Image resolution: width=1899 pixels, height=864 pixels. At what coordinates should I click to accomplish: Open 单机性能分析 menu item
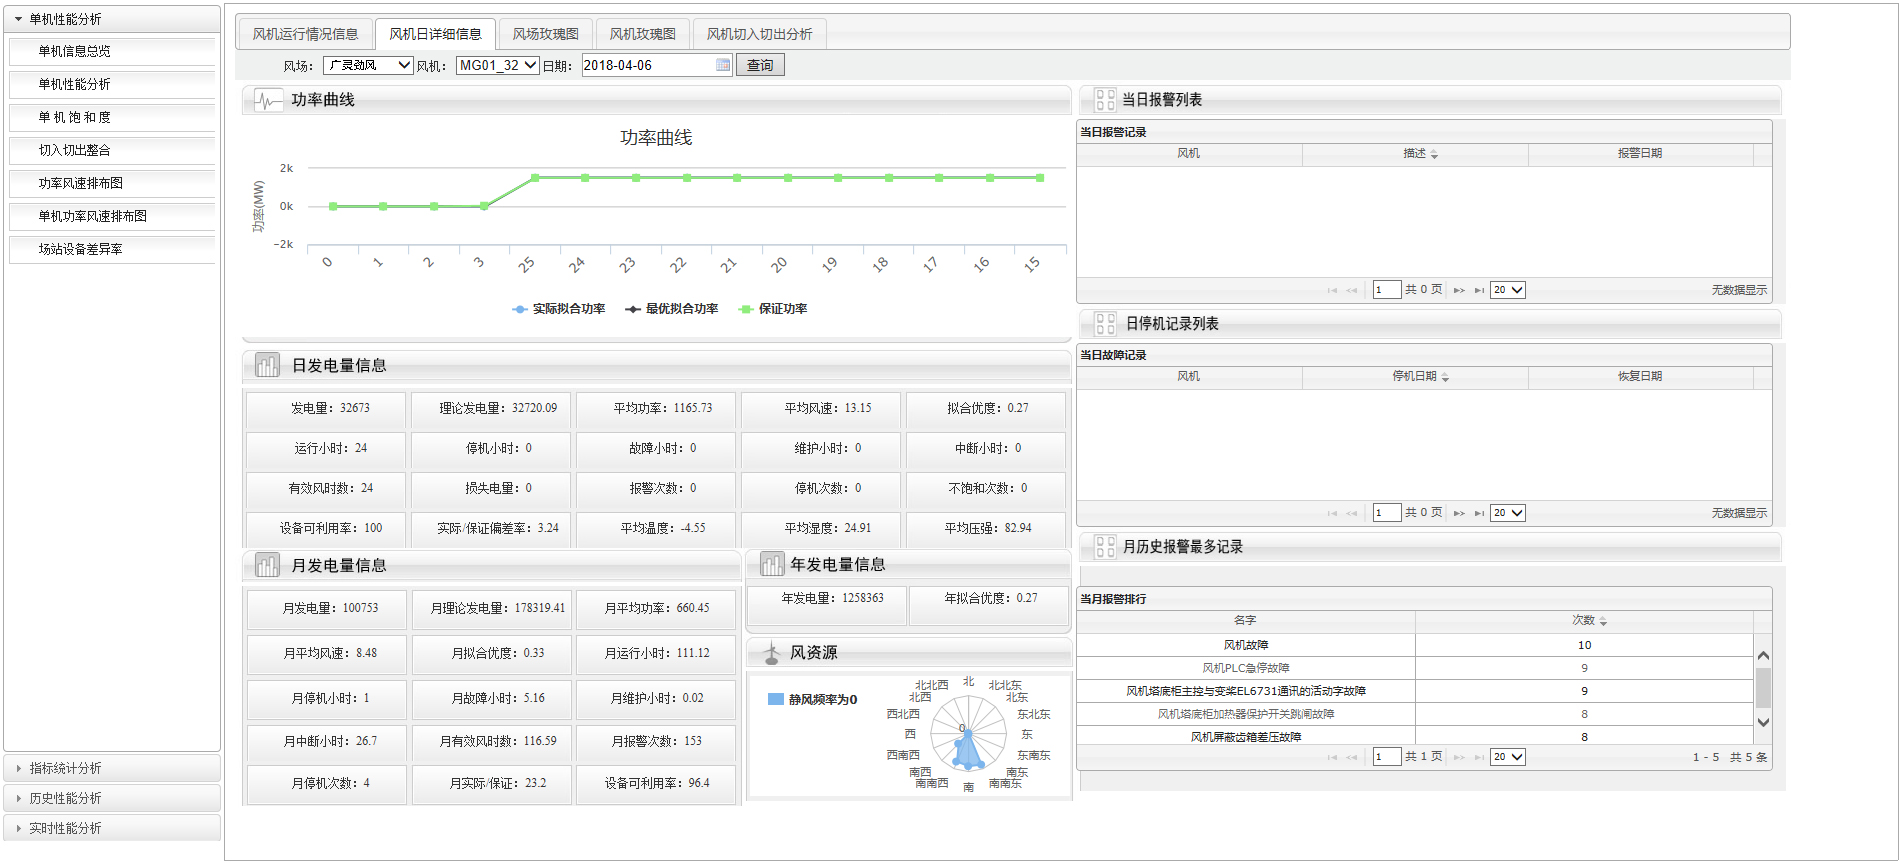112,84
